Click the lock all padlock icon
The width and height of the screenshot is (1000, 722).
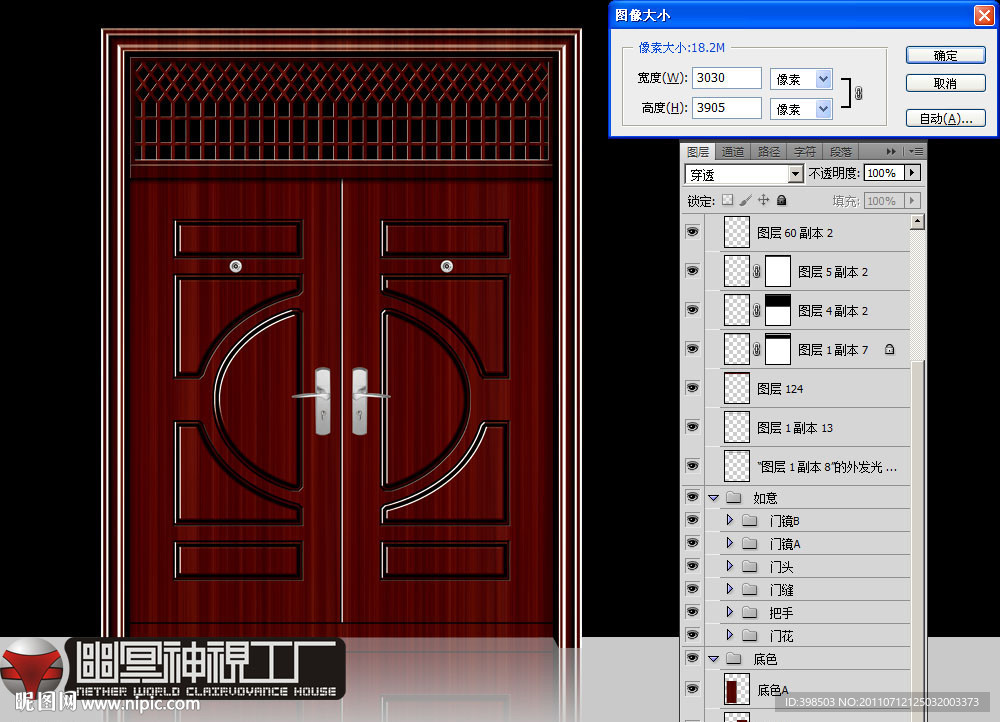tap(782, 201)
